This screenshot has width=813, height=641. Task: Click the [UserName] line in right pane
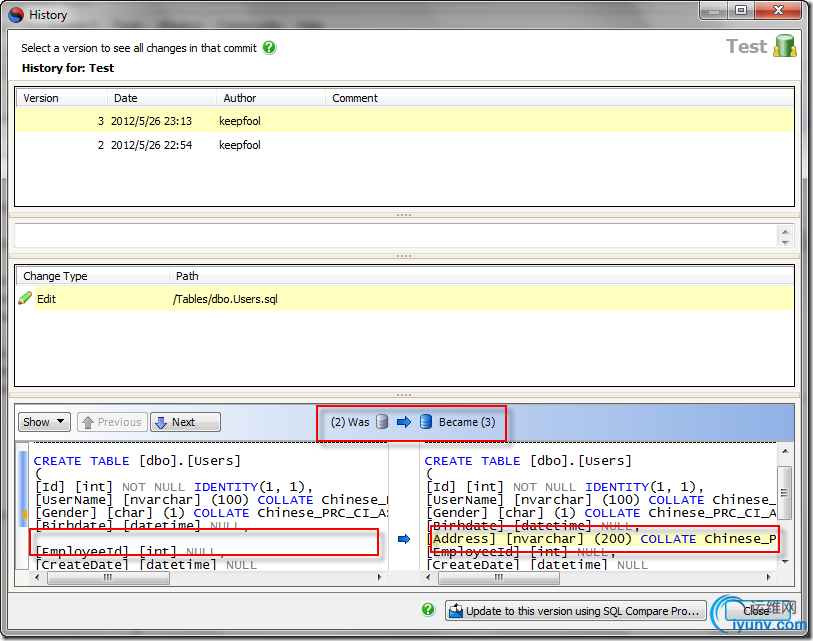601,500
